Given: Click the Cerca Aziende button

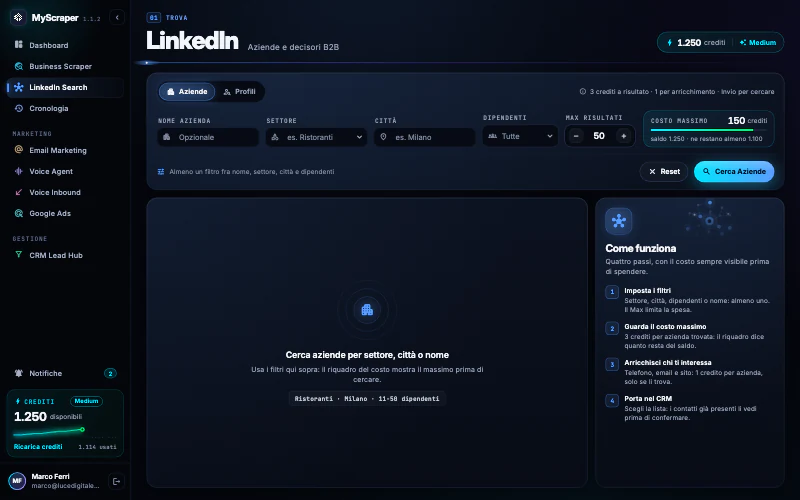Looking at the screenshot, I should [x=734, y=171].
